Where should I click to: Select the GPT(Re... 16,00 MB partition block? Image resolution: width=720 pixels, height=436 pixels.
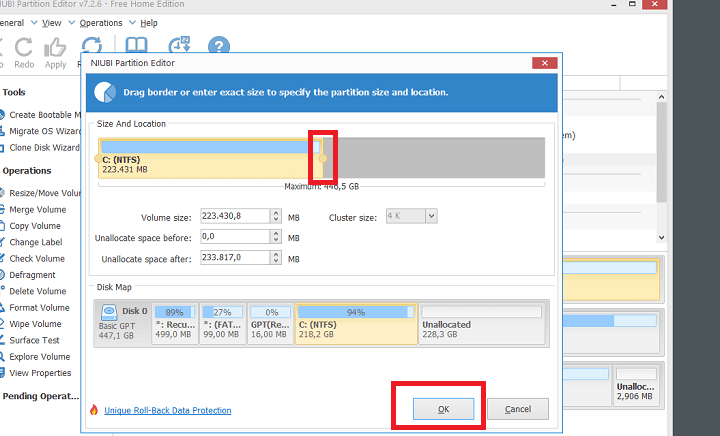270,323
